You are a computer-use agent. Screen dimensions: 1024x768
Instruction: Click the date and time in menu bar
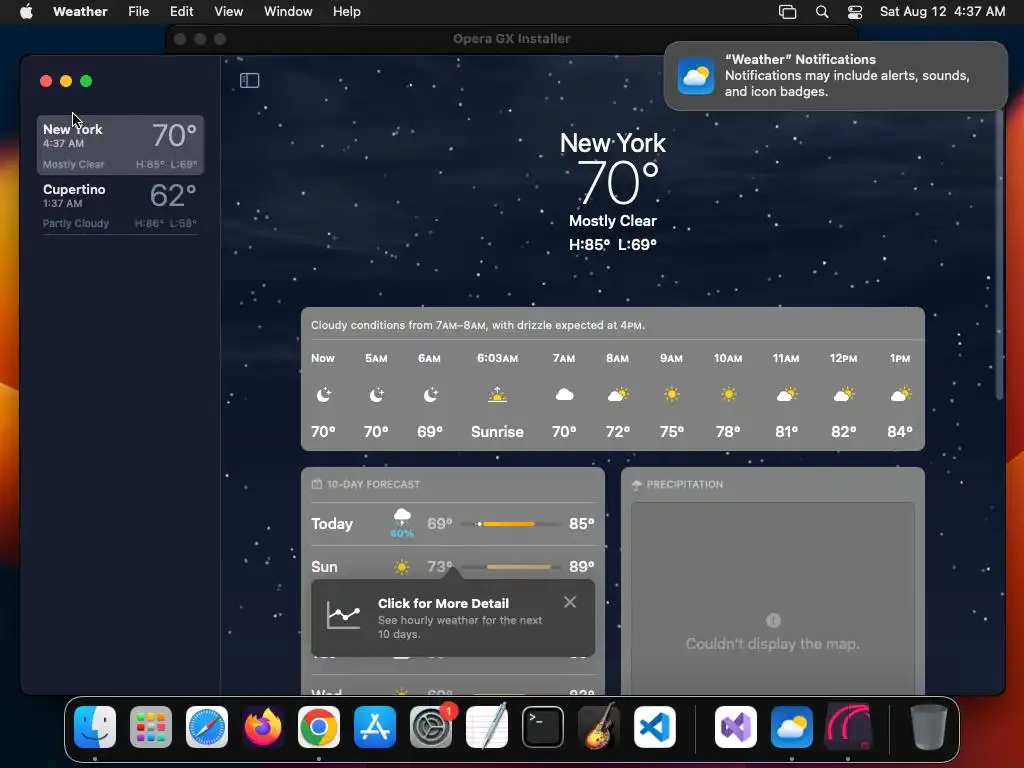[942, 12]
